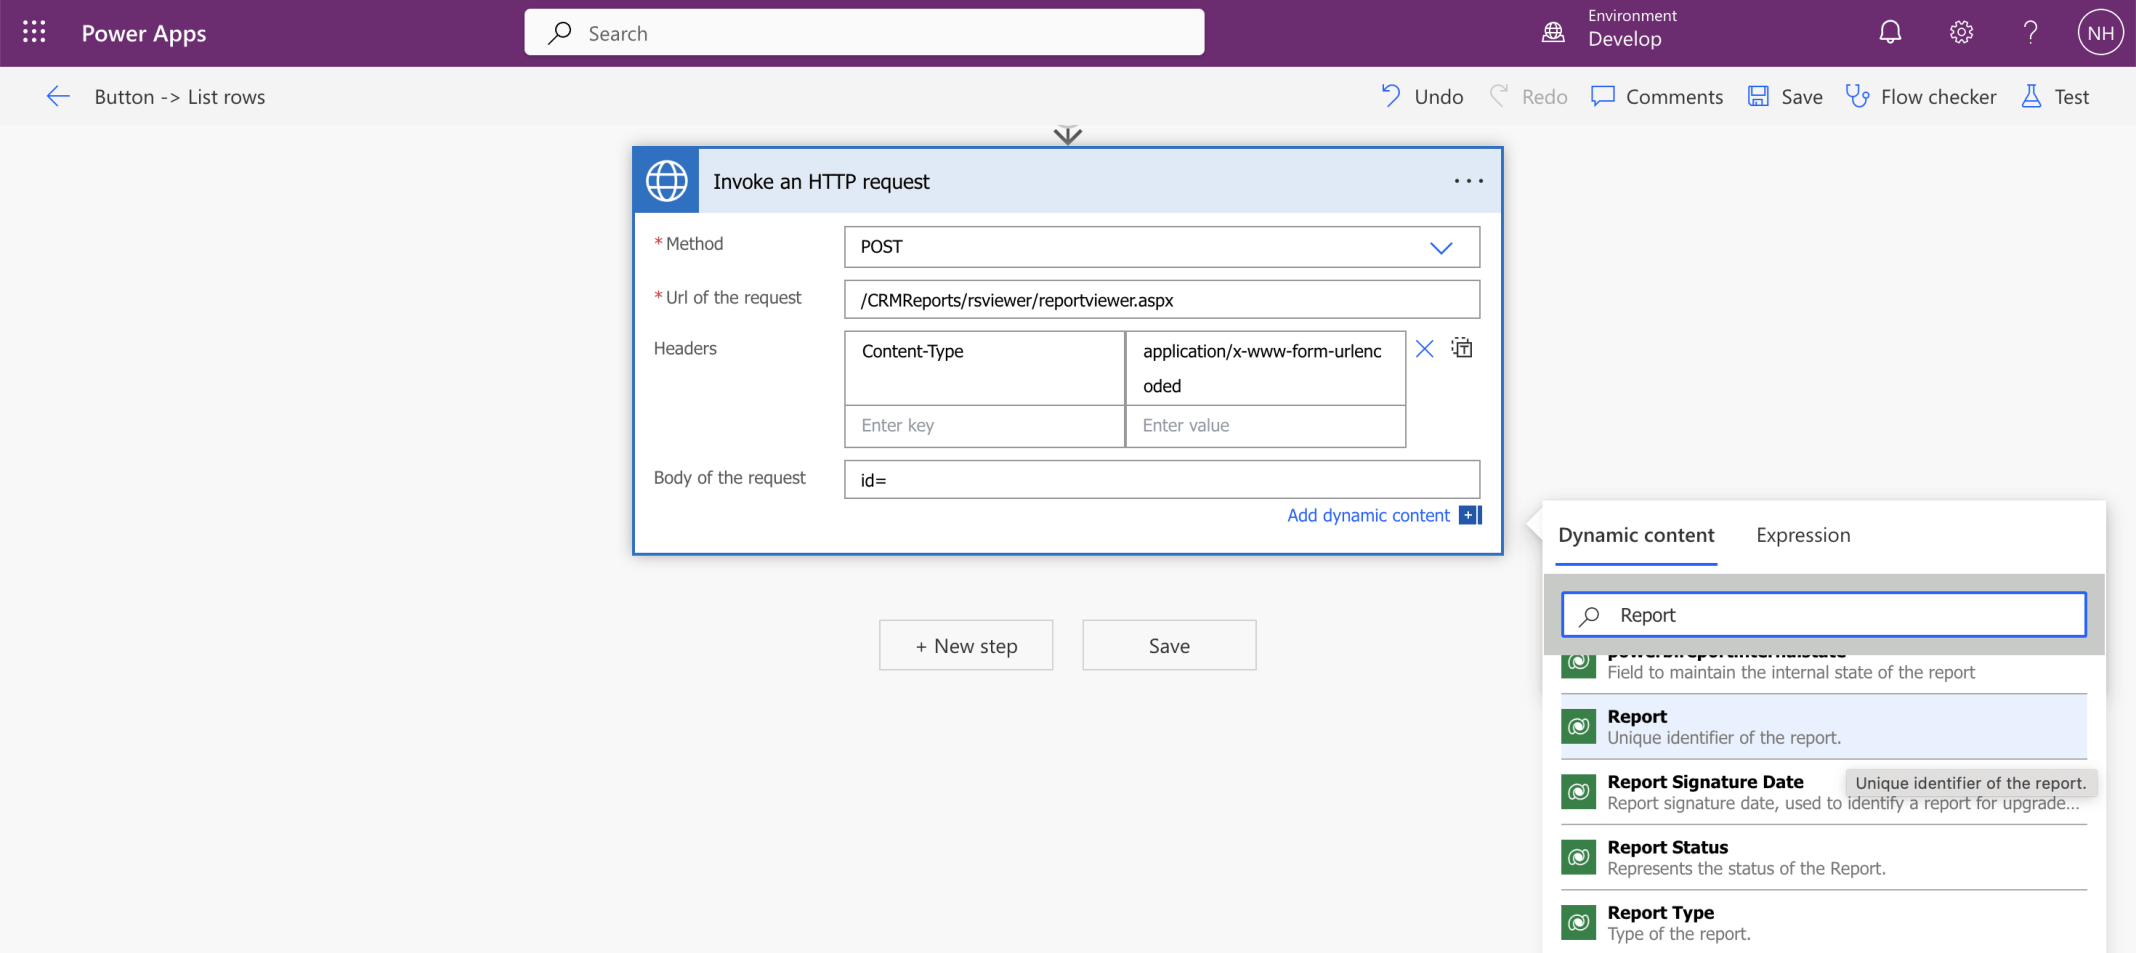2136x953 pixels.
Task: Click the New step button
Action: click(x=966, y=646)
